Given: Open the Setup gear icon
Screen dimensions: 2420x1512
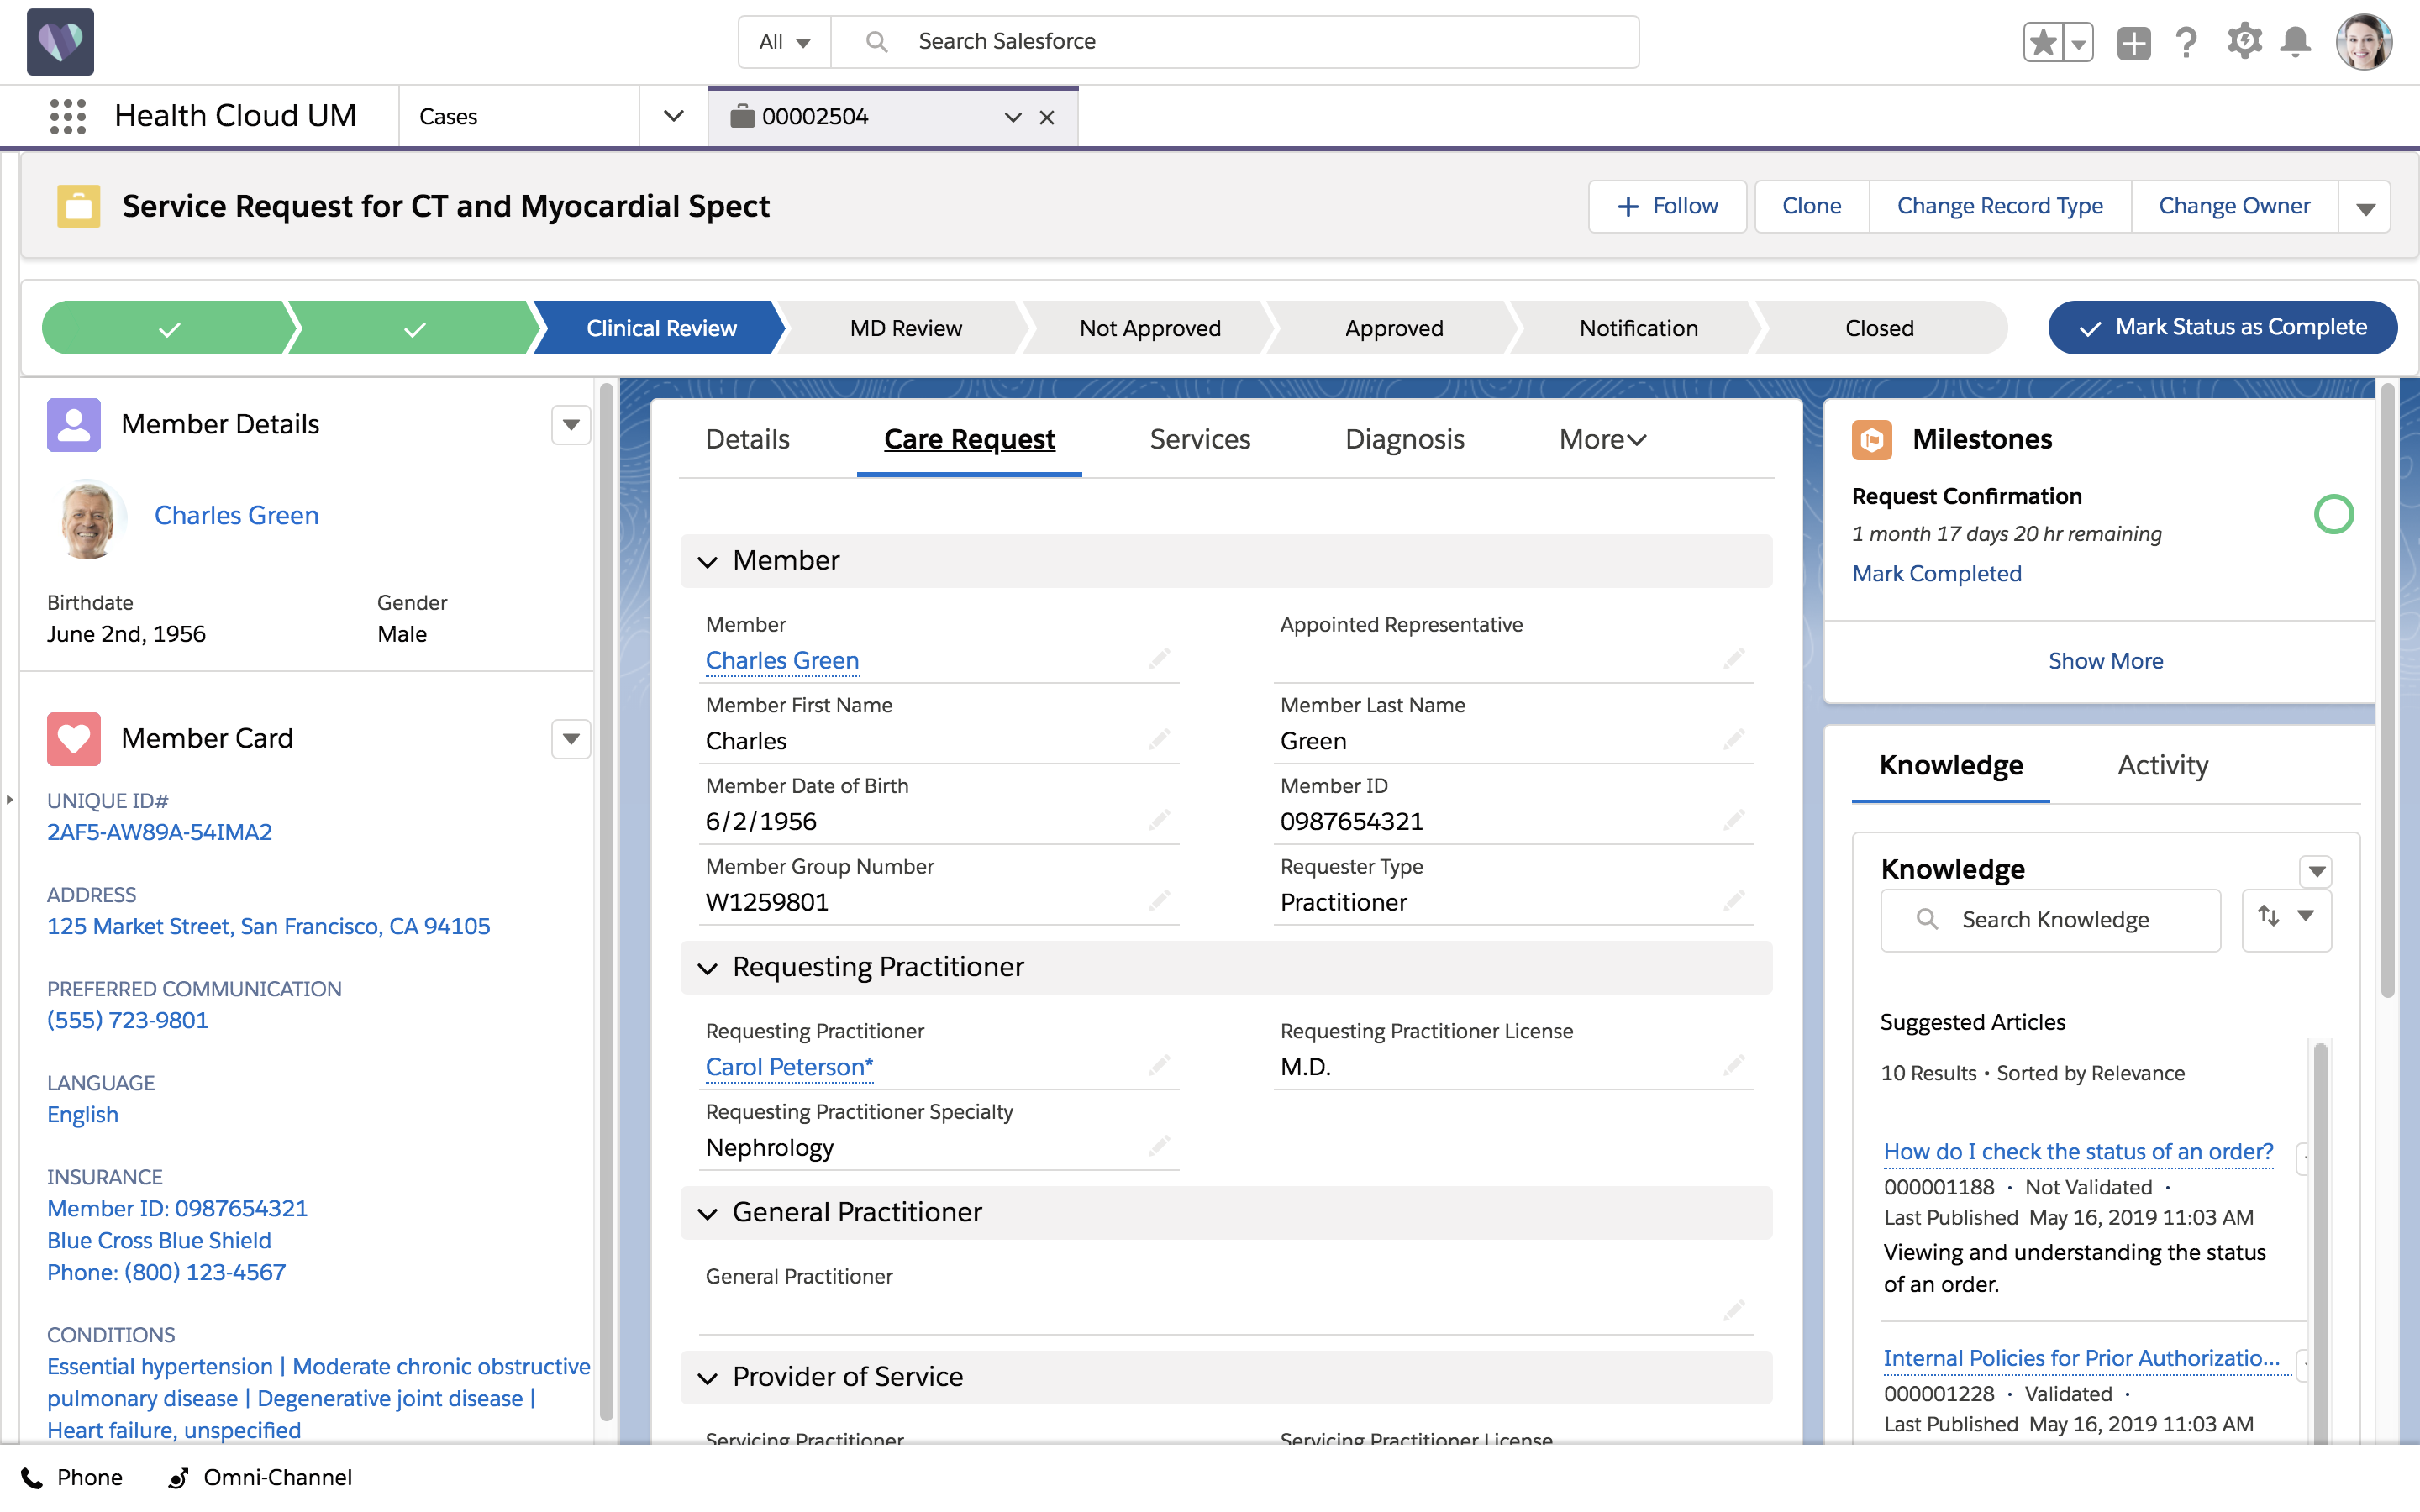Looking at the screenshot, I should [2244, 42].
